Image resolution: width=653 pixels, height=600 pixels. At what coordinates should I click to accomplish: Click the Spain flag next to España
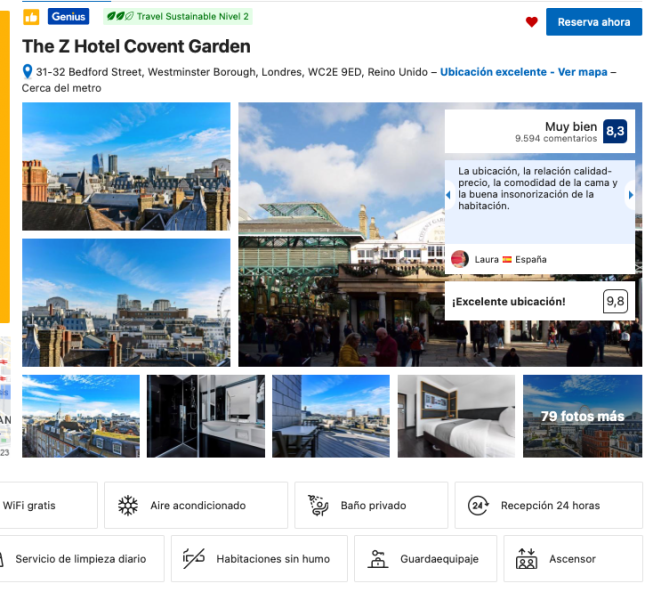[507, 259]
